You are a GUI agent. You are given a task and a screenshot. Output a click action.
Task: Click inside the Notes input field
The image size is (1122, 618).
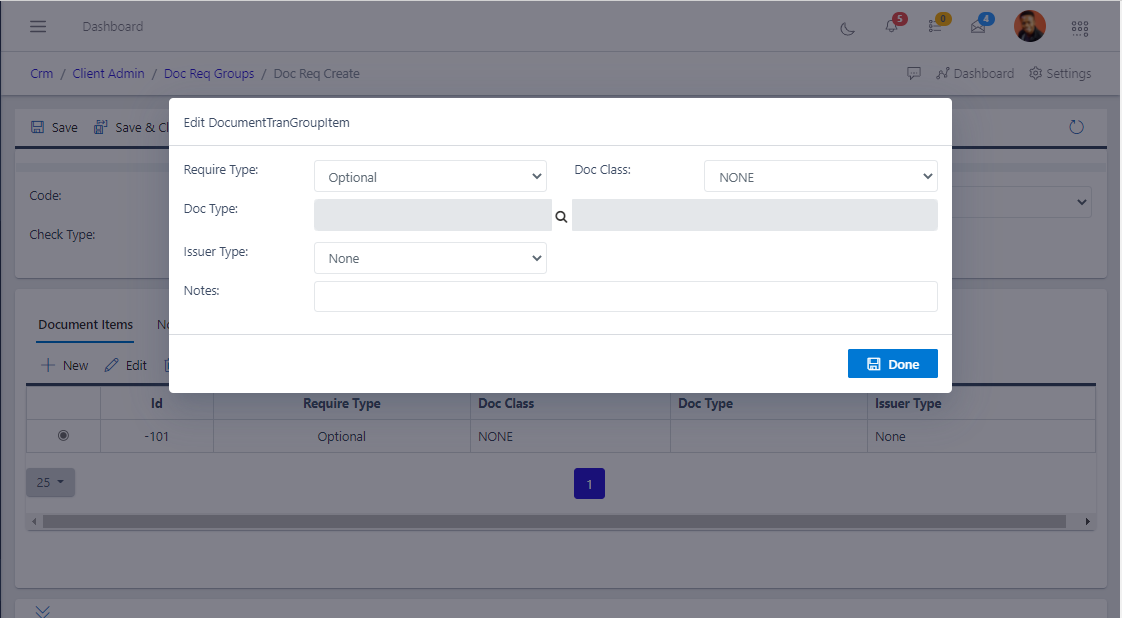(626, 296)
